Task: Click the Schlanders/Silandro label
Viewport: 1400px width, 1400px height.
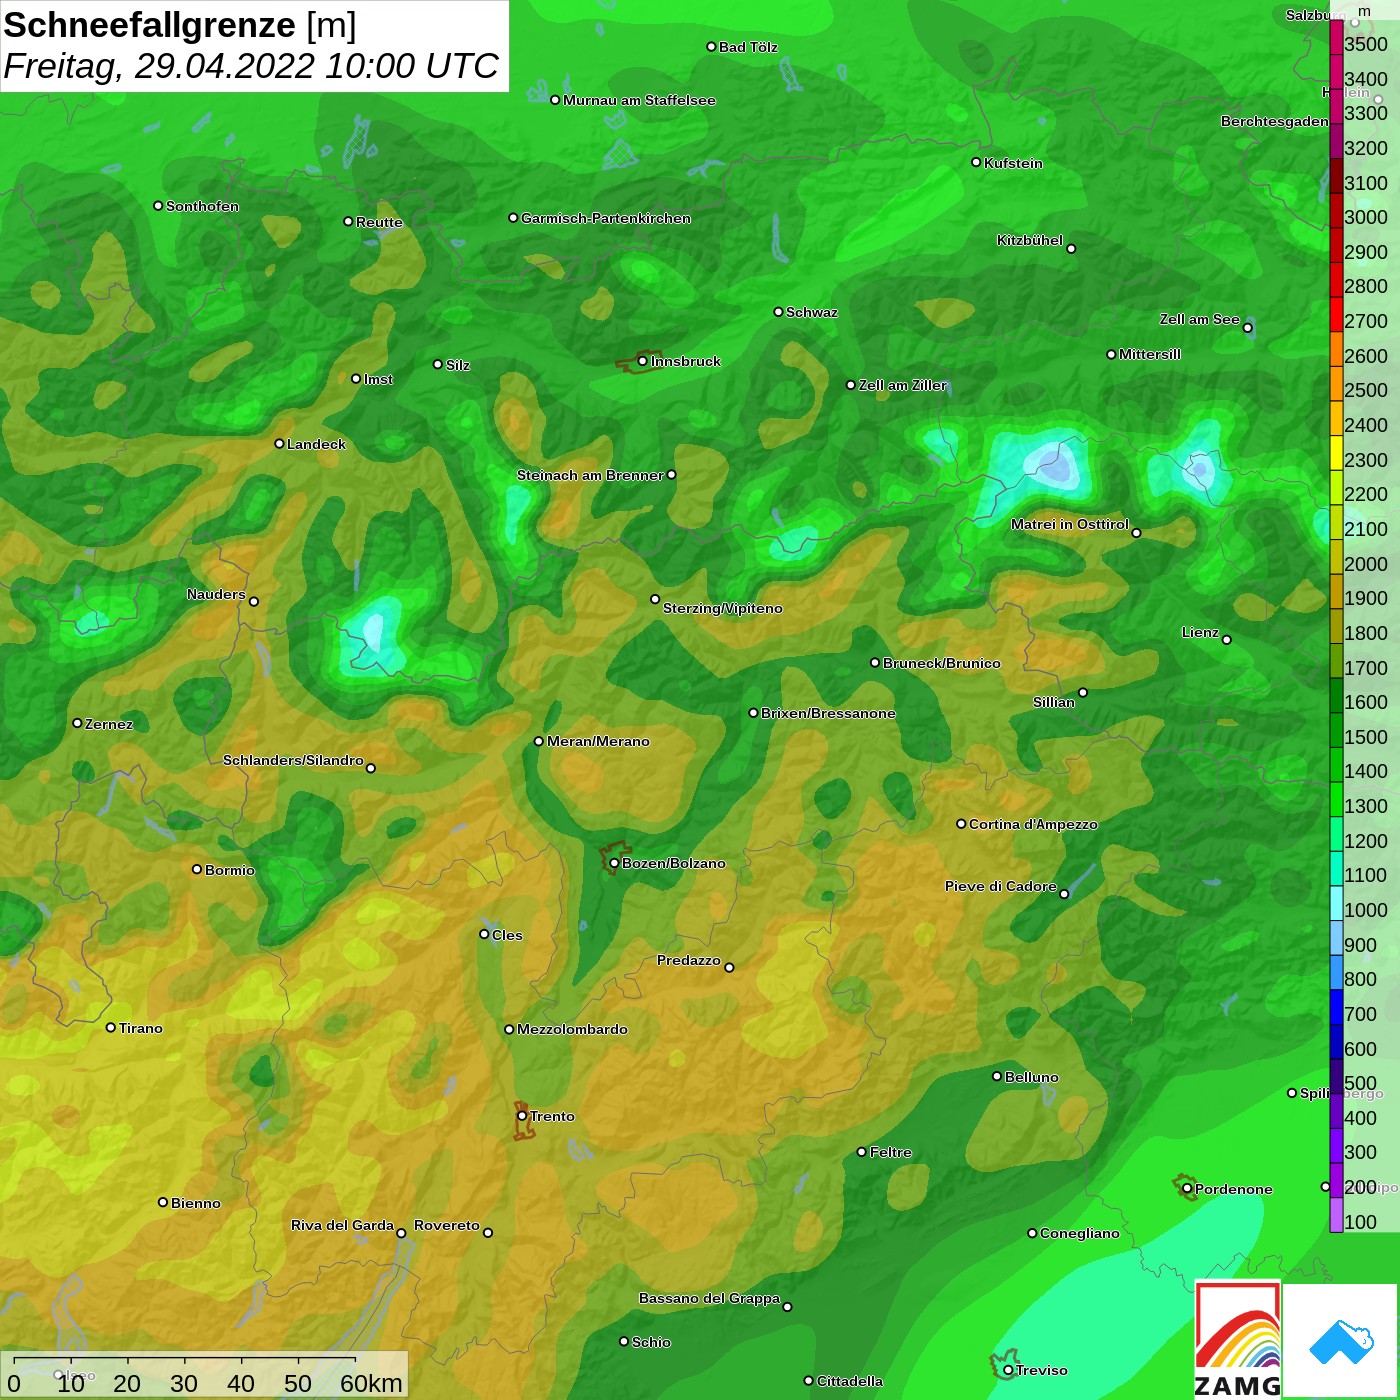Action: point(293,760)
